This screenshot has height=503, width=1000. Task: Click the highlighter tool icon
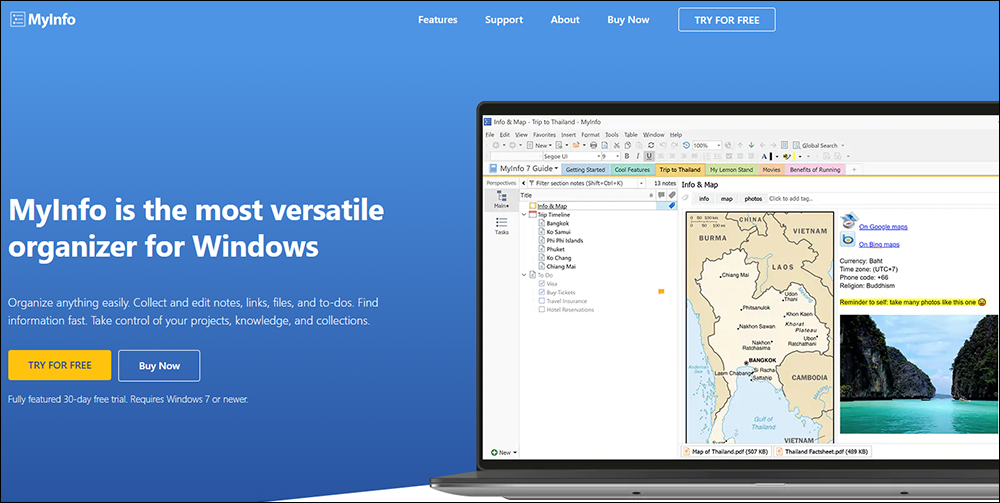coord(786,156)
